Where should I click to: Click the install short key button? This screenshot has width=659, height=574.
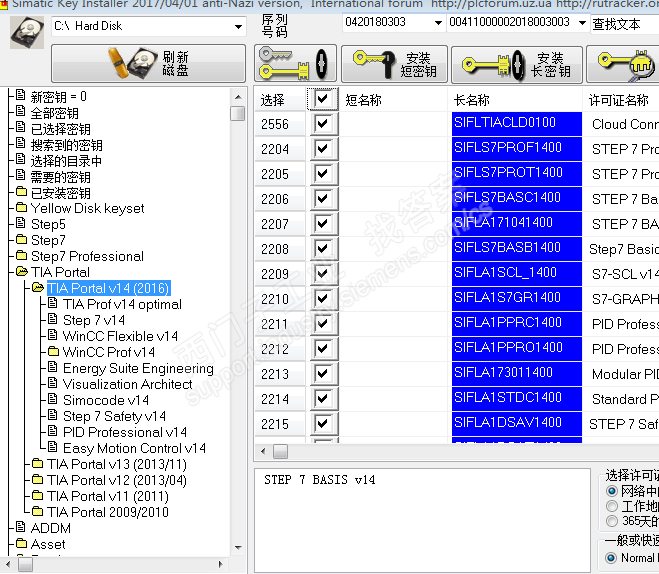(394, 64)
